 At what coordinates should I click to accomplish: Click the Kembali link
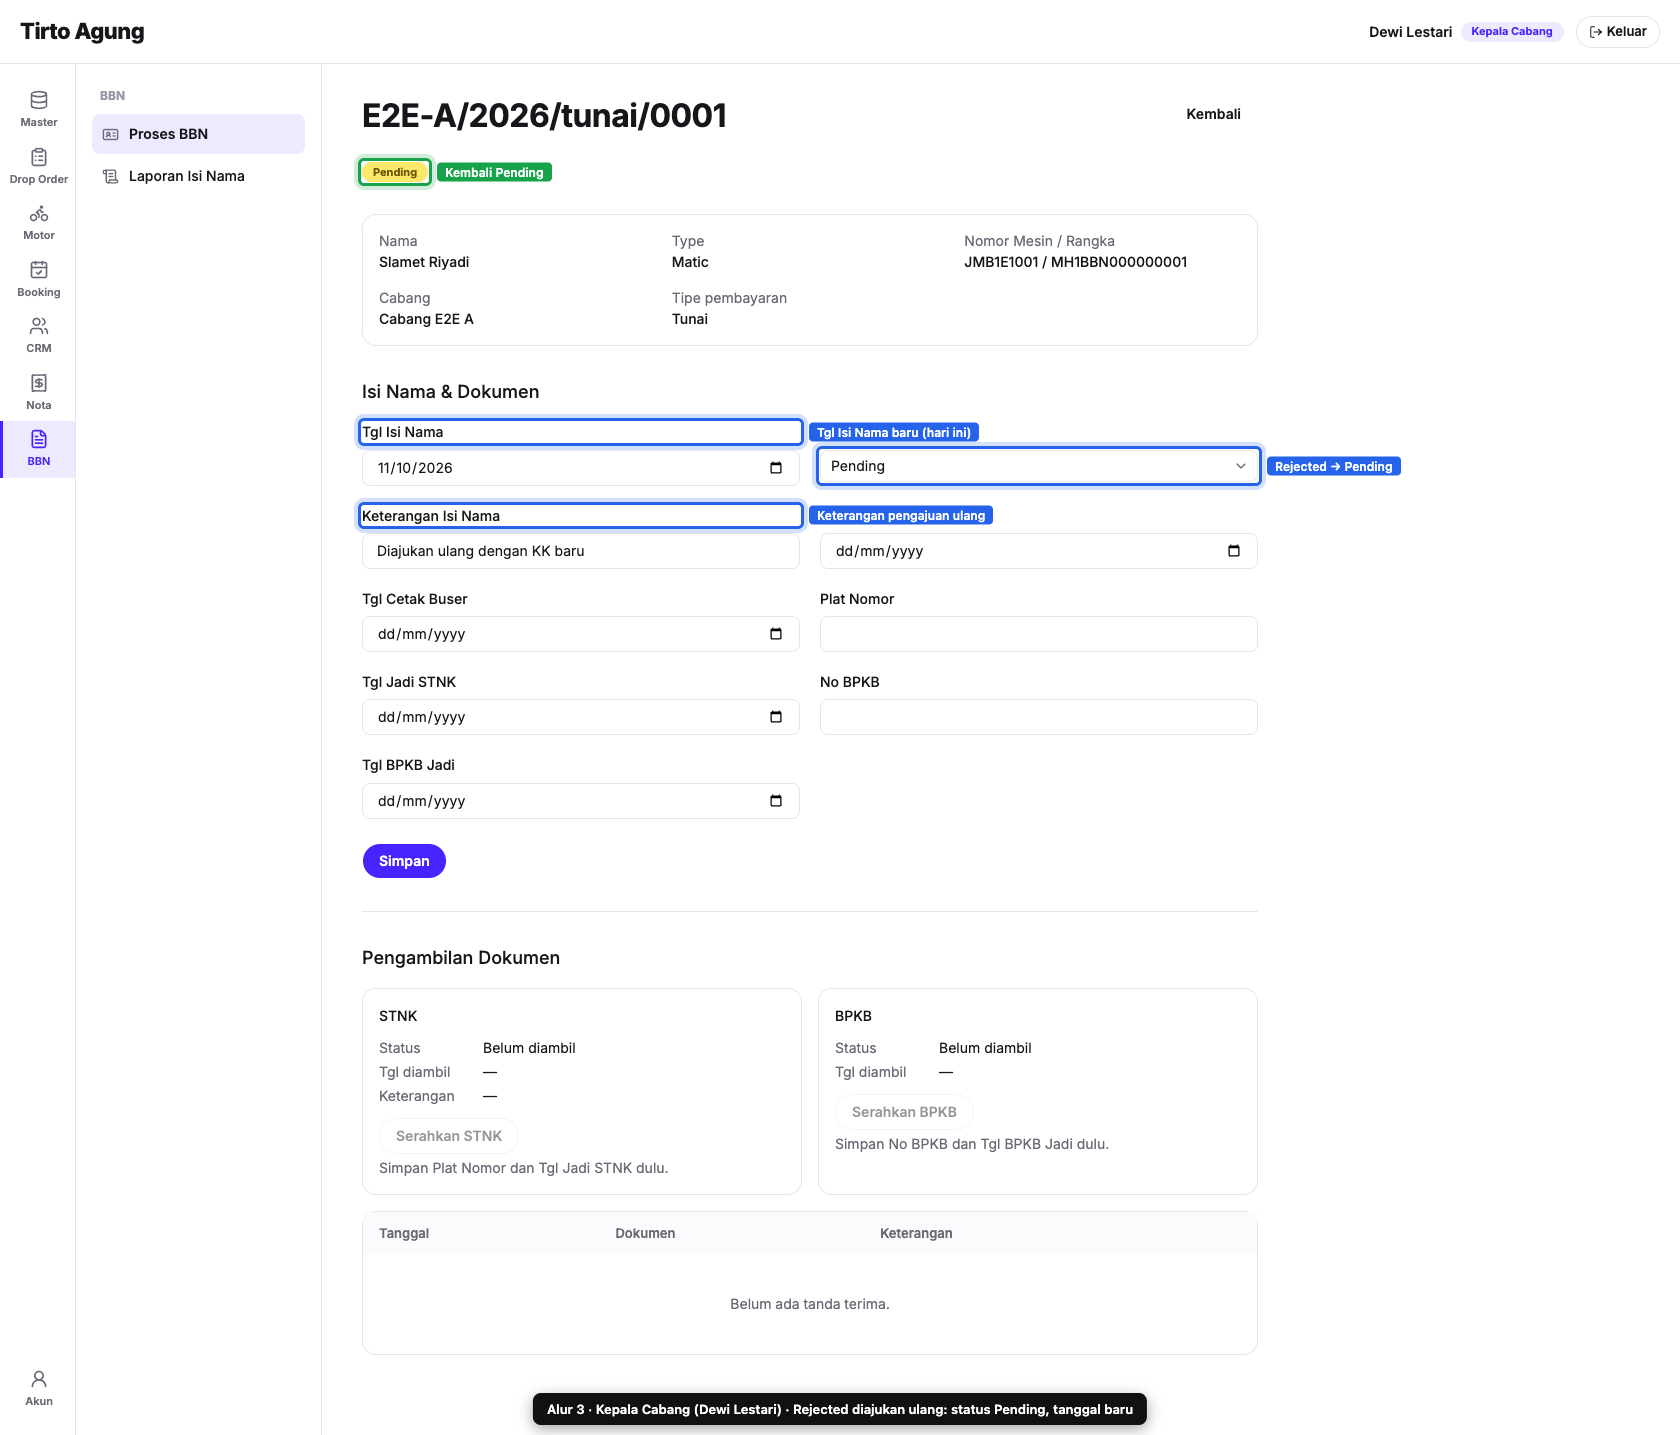[1213, 114]
